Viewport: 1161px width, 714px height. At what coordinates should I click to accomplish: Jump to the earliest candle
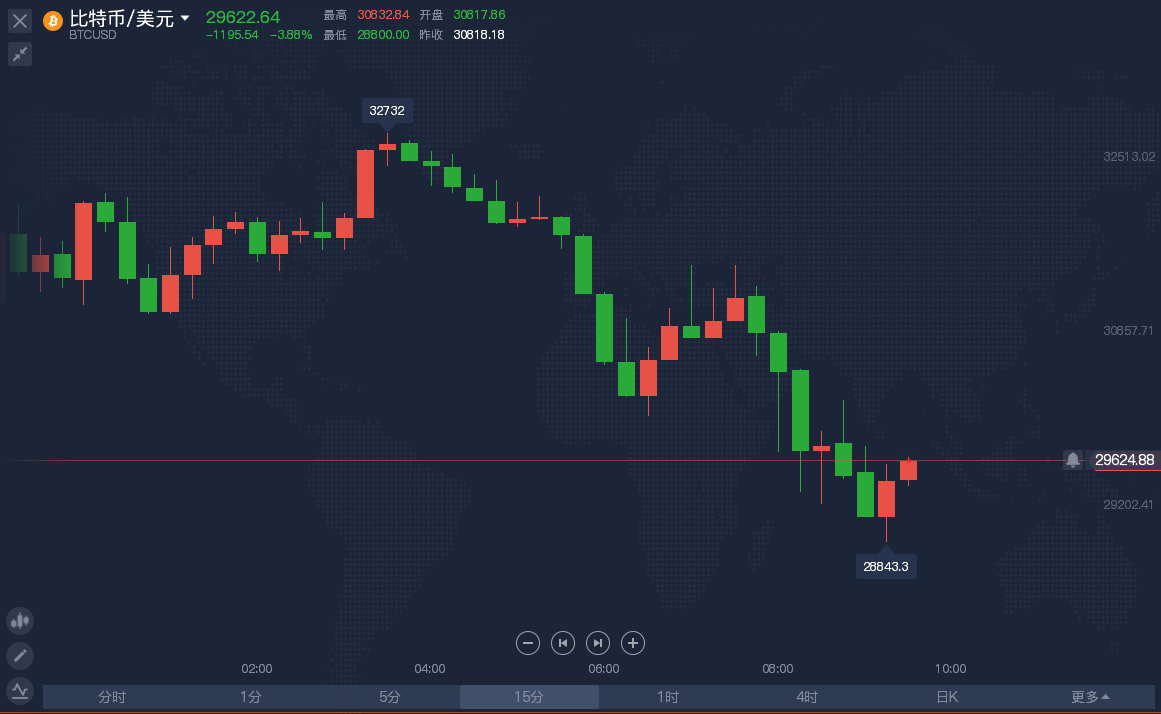(x=563, y=643)
